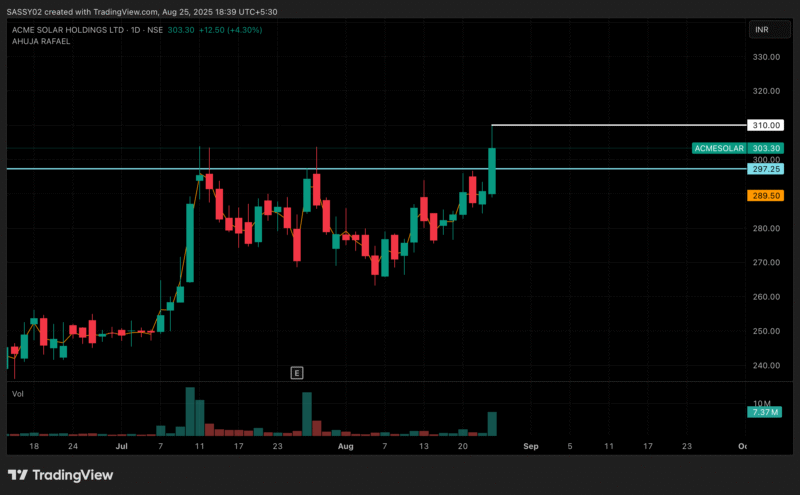Select the white horizontal line at 310

coord(620,125)
